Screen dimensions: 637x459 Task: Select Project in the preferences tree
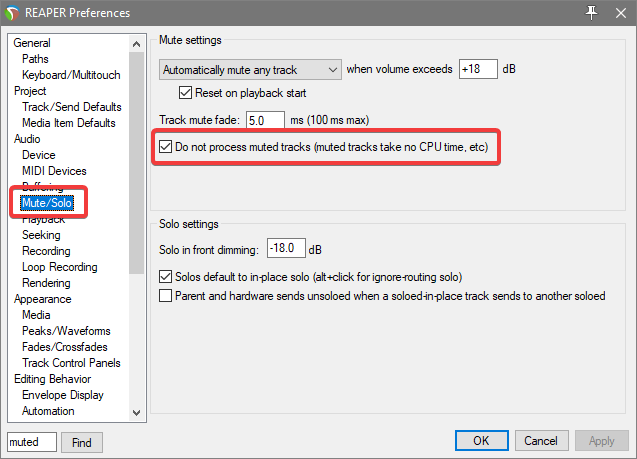pos(30,91)
